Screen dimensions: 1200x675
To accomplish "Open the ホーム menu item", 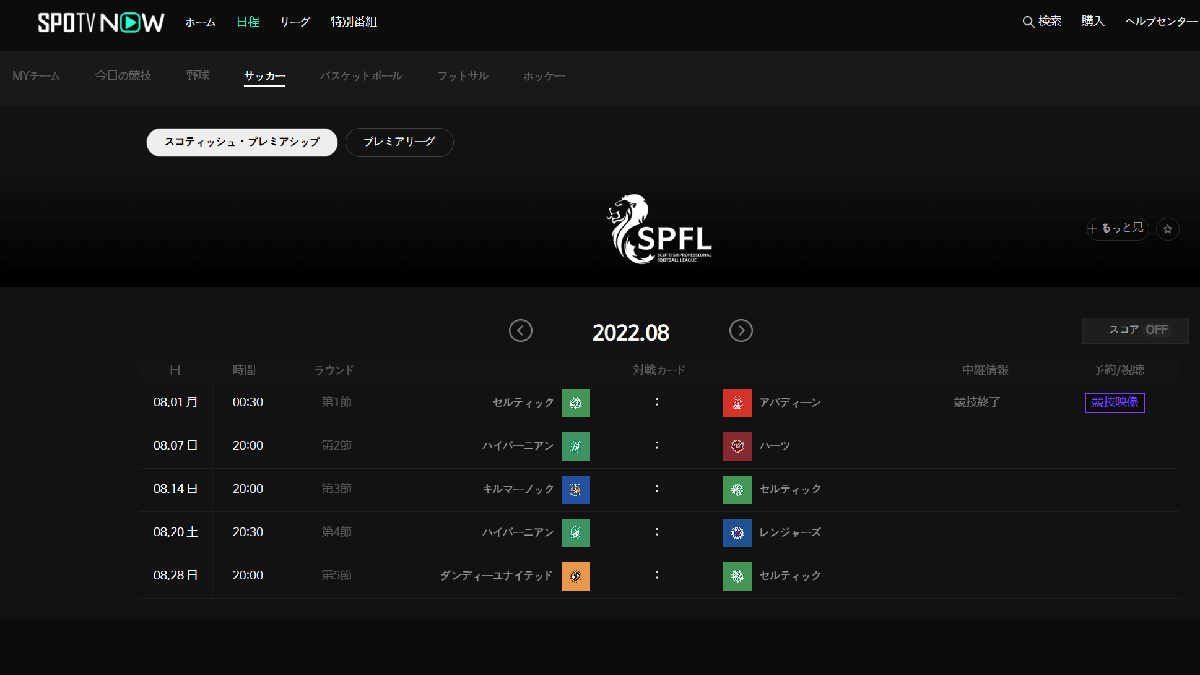I will (200, 22).
